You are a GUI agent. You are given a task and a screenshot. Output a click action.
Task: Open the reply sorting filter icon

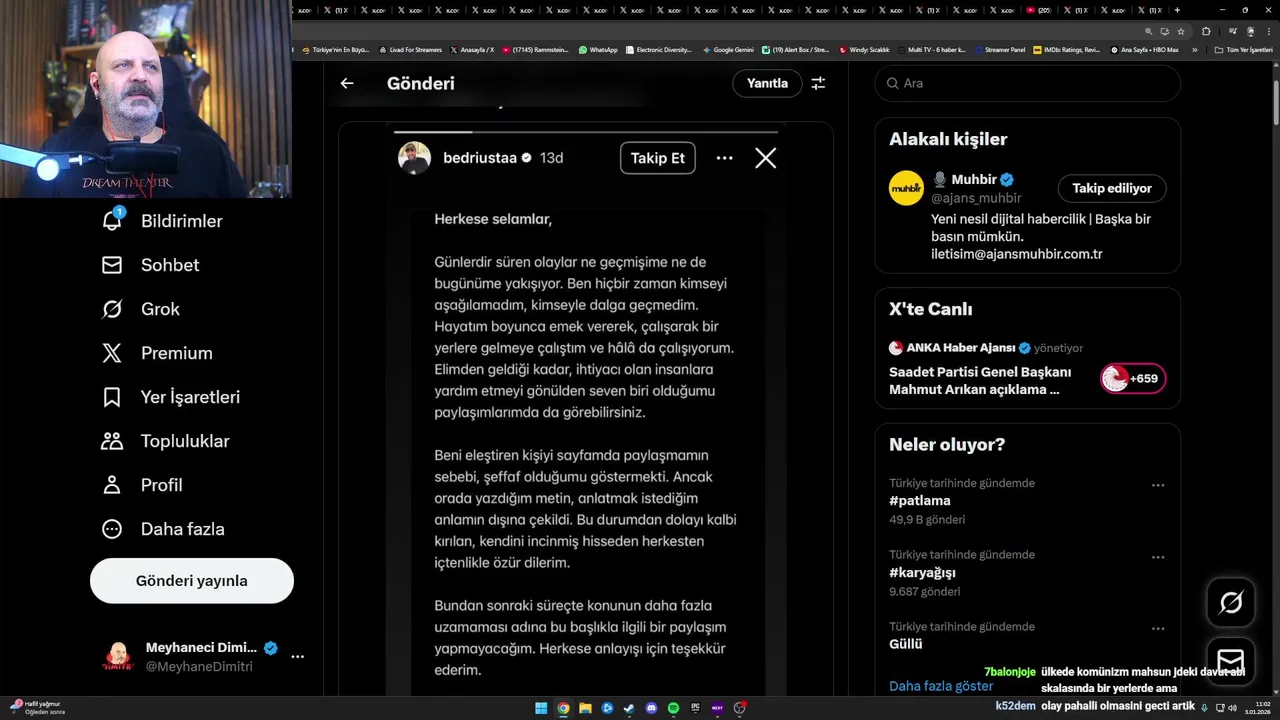coord(818,84)
